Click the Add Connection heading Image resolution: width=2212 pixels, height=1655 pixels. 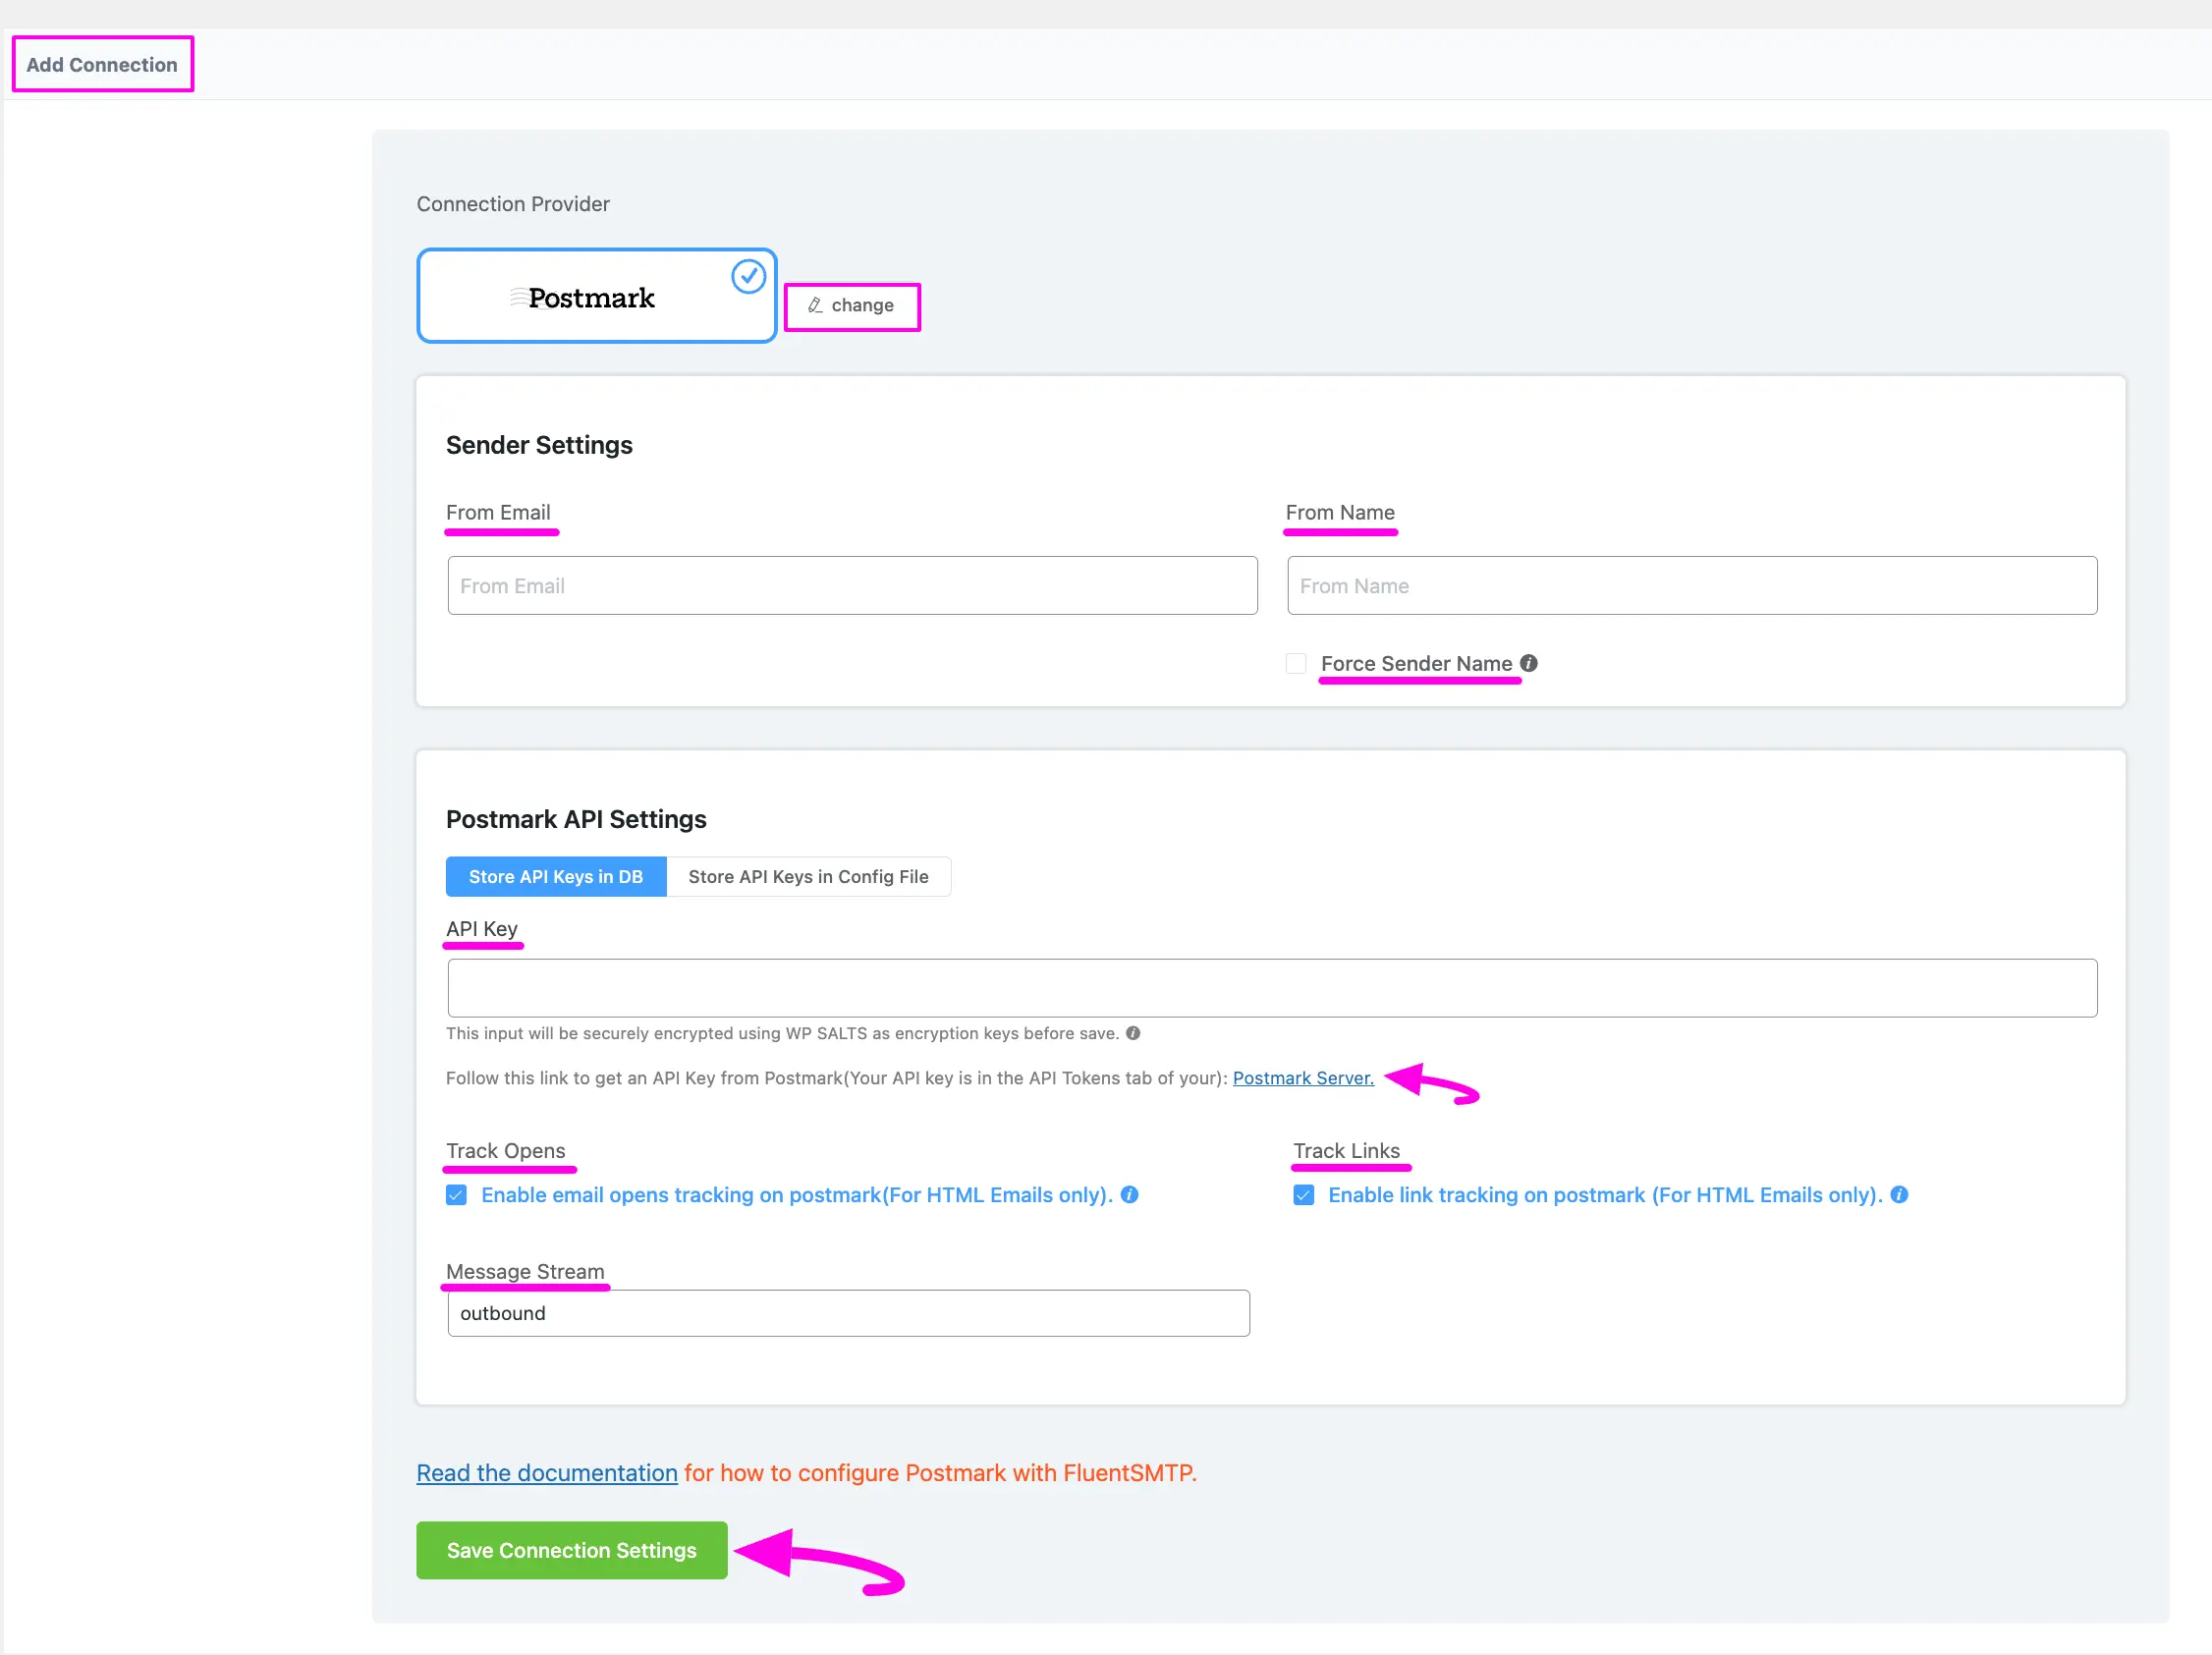tap(102, 65)
